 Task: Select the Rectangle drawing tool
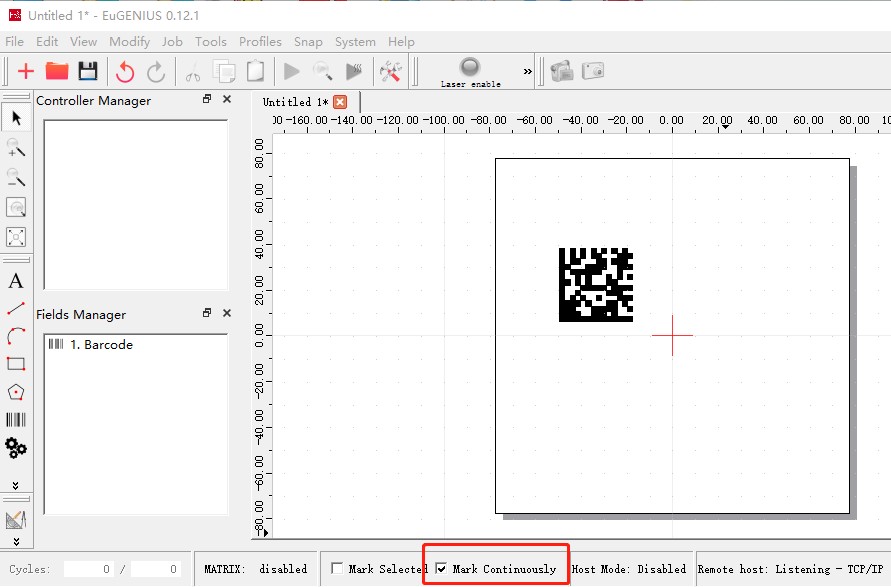click(x=16, y=364)
